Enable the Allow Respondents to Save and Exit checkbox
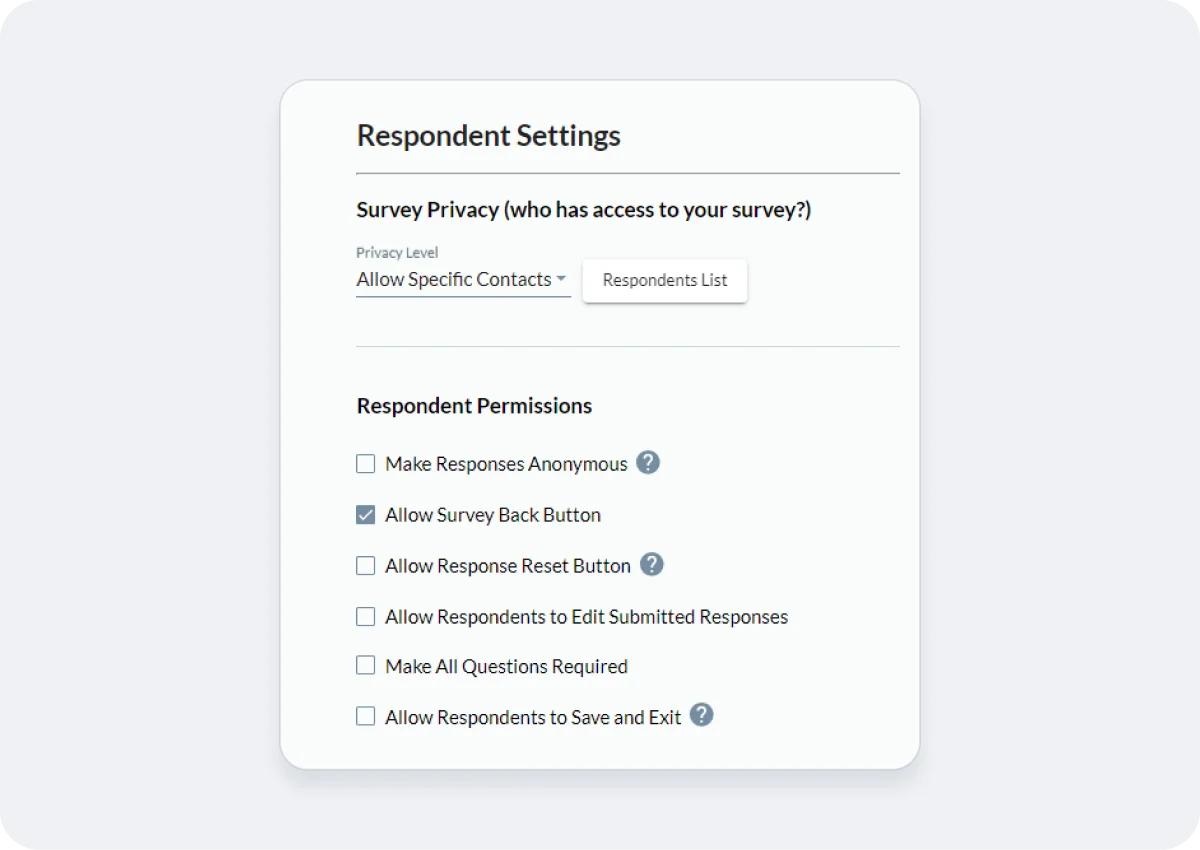 pos(366,717)
